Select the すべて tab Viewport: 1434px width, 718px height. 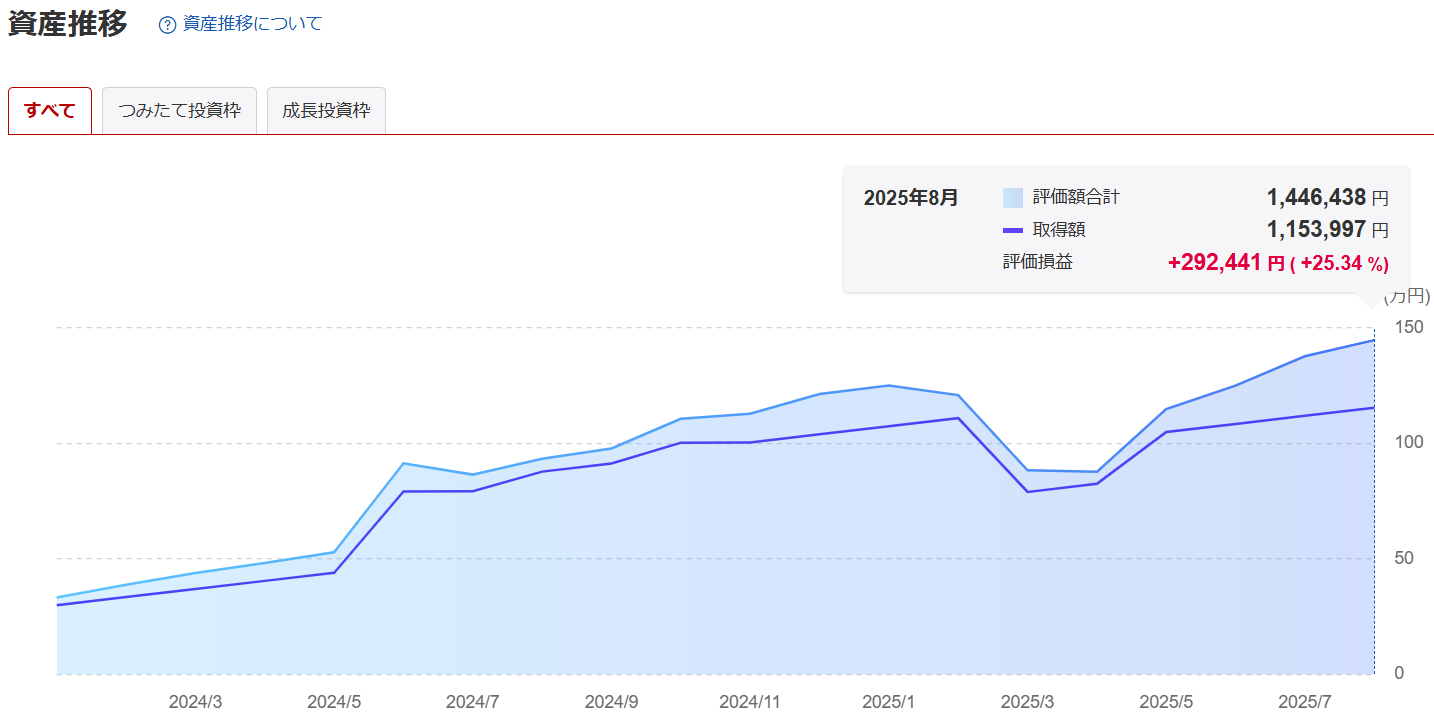click(x=50, y=111)
